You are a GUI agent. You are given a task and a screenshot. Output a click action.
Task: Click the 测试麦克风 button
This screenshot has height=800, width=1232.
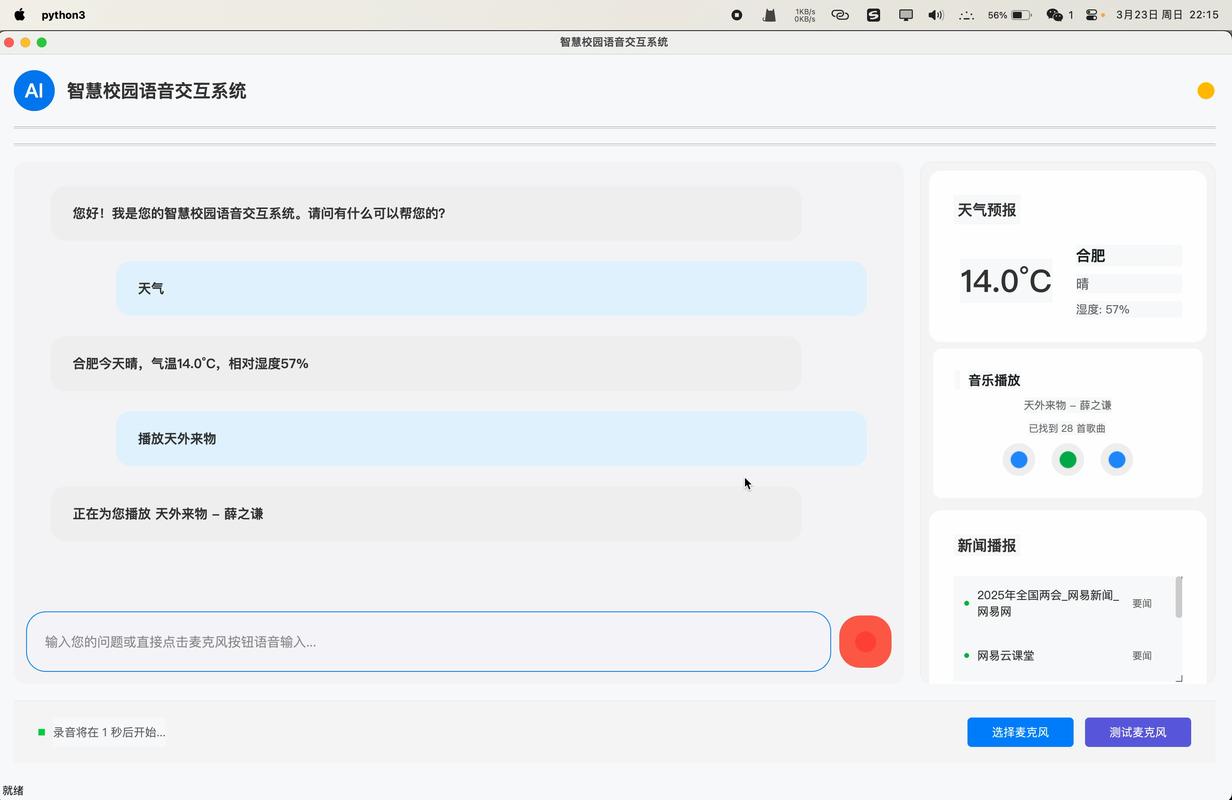1138,732
